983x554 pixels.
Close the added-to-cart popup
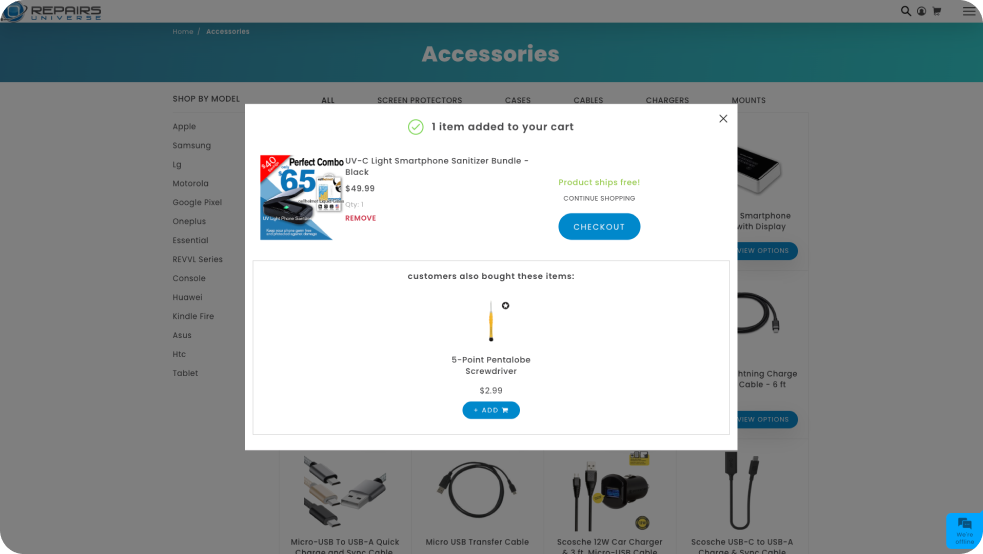pyautogui.click(x=723, y=118)
